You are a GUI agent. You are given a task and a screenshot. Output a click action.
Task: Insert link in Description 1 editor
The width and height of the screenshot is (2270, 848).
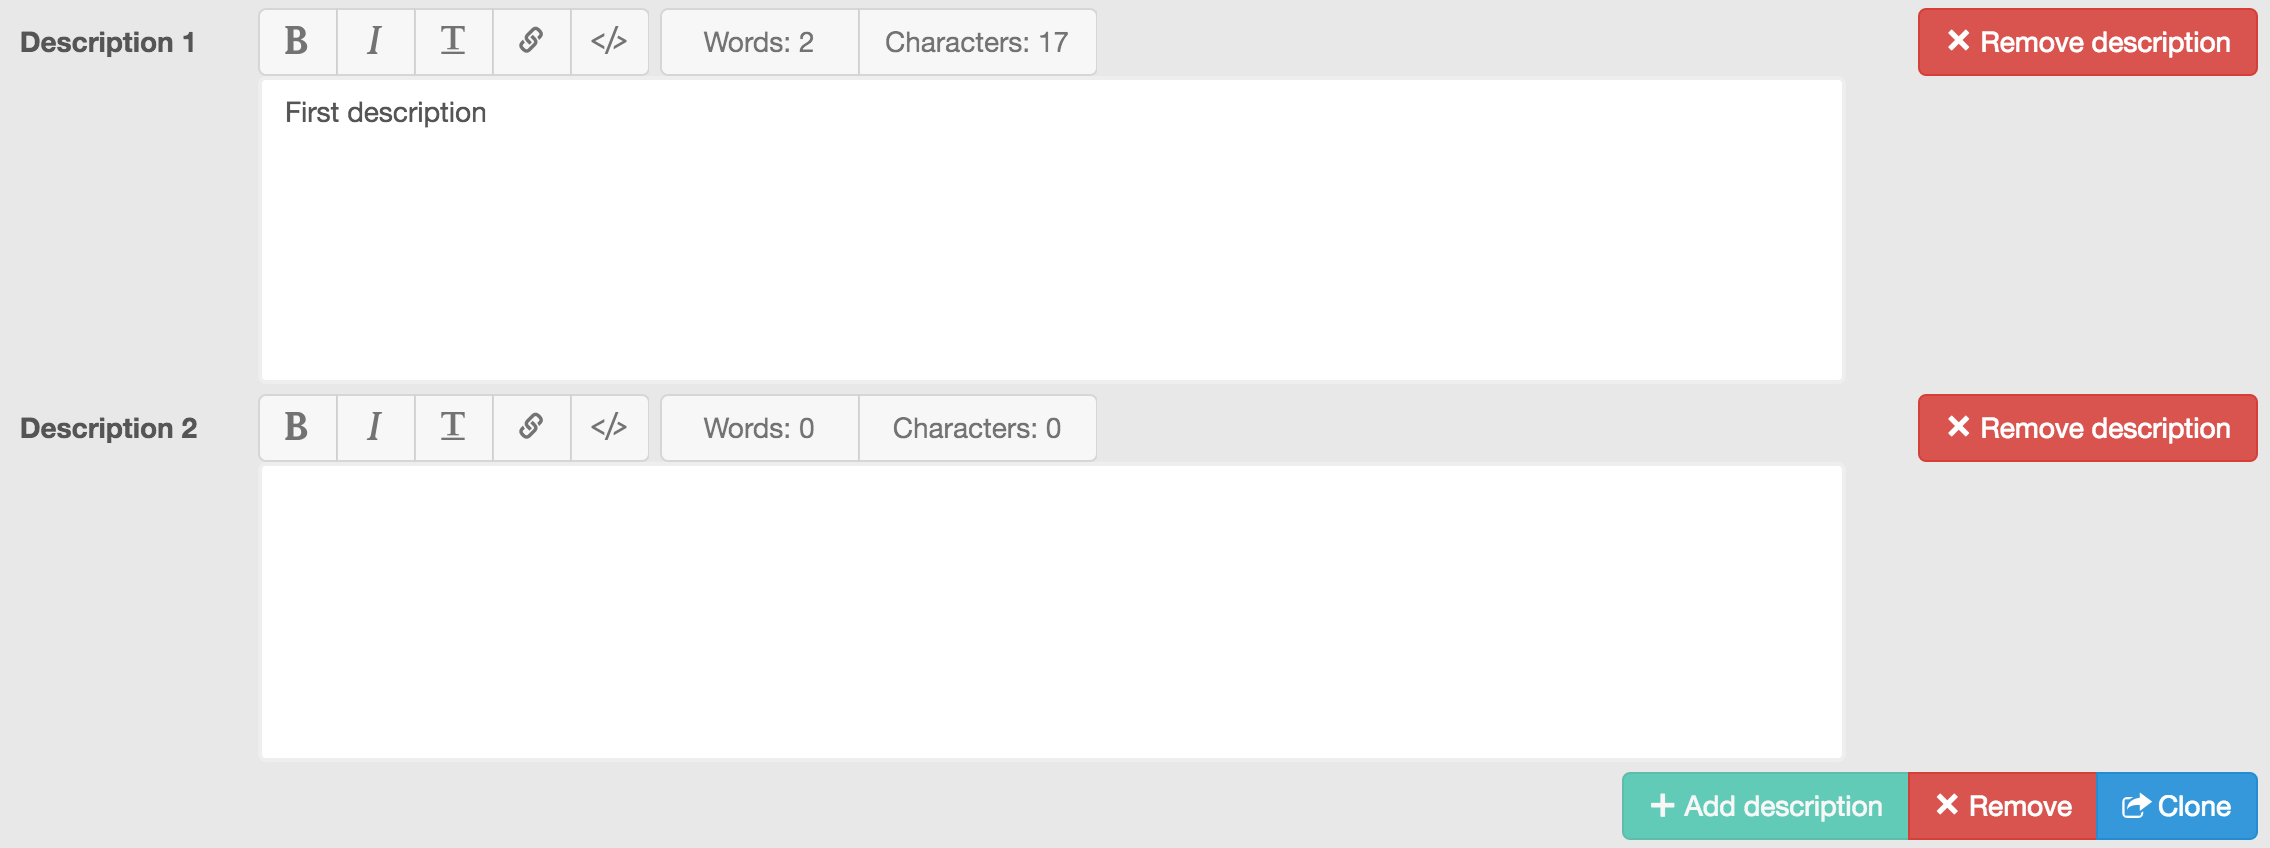pyautogui.click(x=531, y=42)
